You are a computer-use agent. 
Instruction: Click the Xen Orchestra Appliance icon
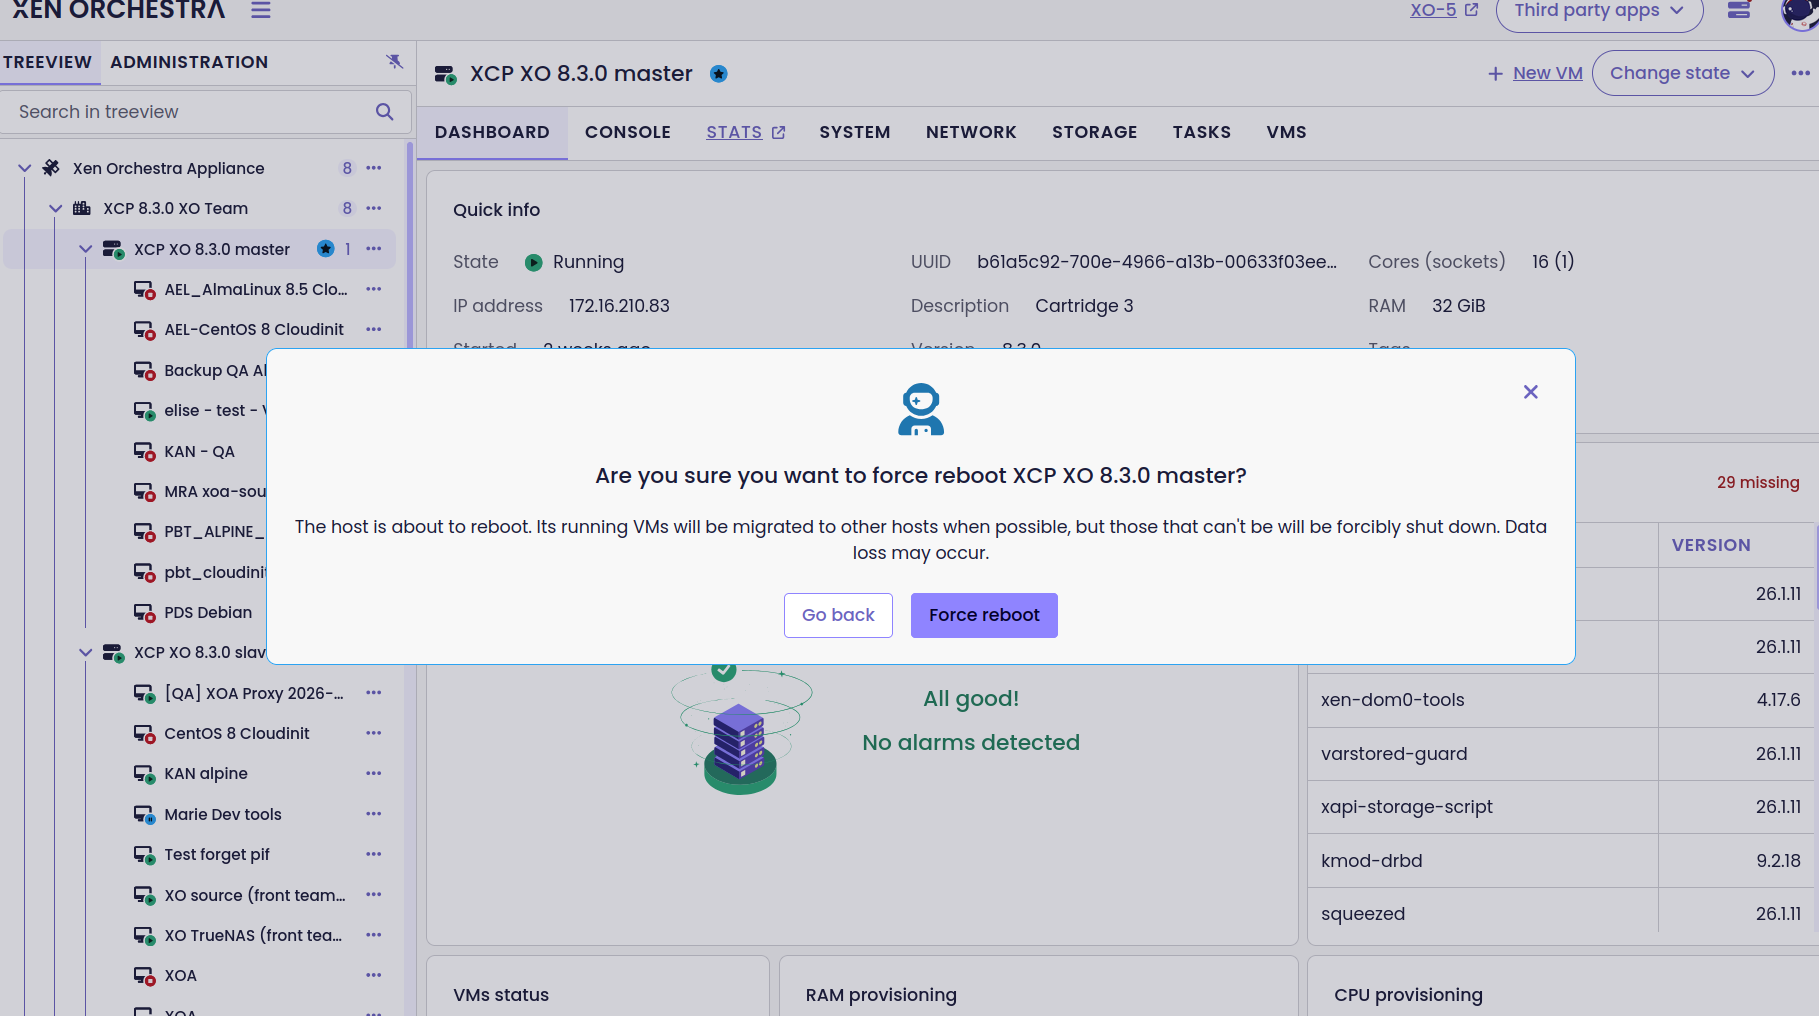(51, 168)
